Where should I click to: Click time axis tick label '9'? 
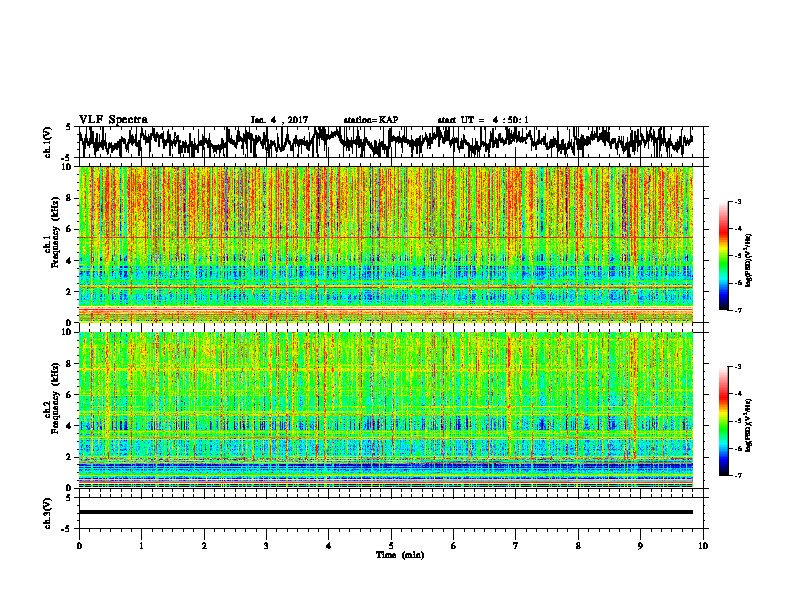[640, 546]
